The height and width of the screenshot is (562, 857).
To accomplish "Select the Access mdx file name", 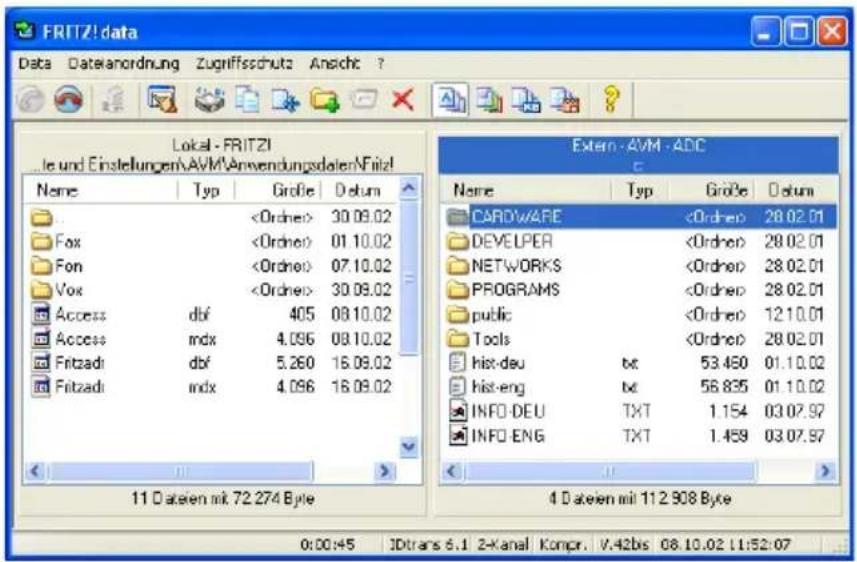I will (x=80, y=339).
